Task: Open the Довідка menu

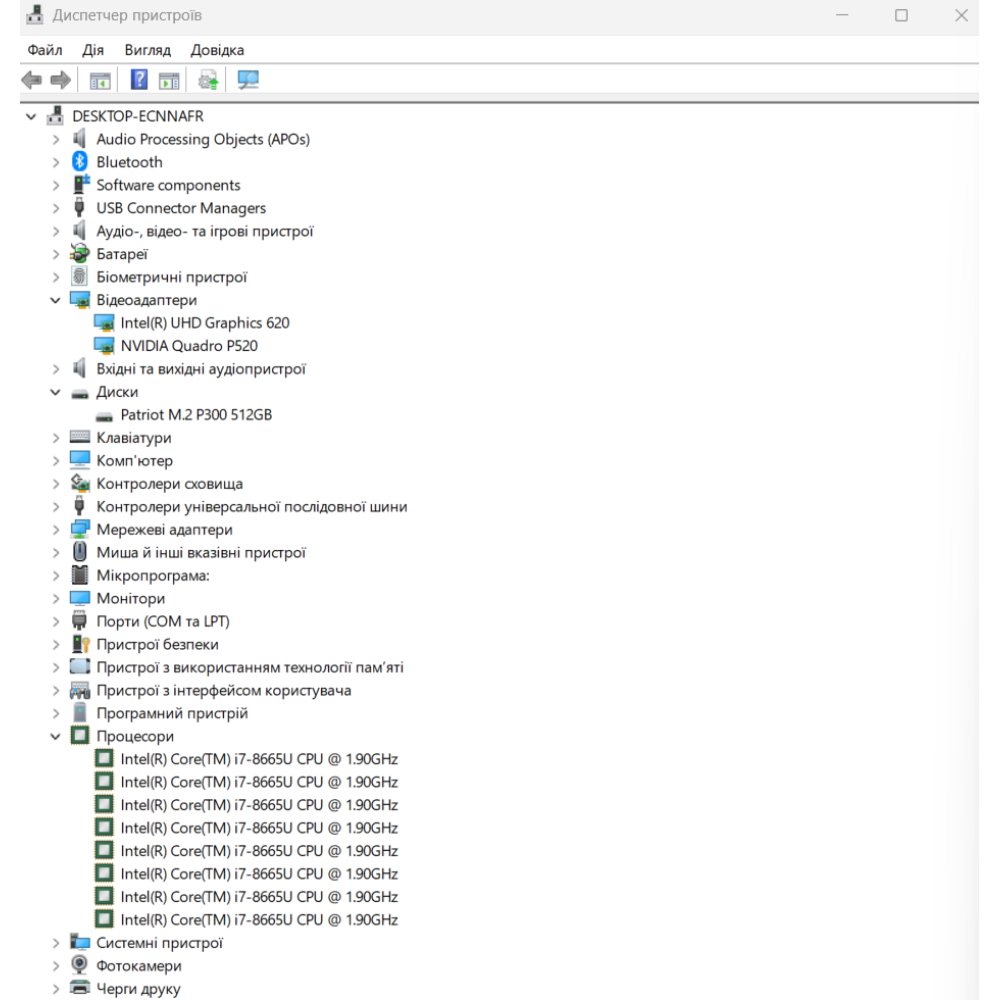Action: coord(217,50)
